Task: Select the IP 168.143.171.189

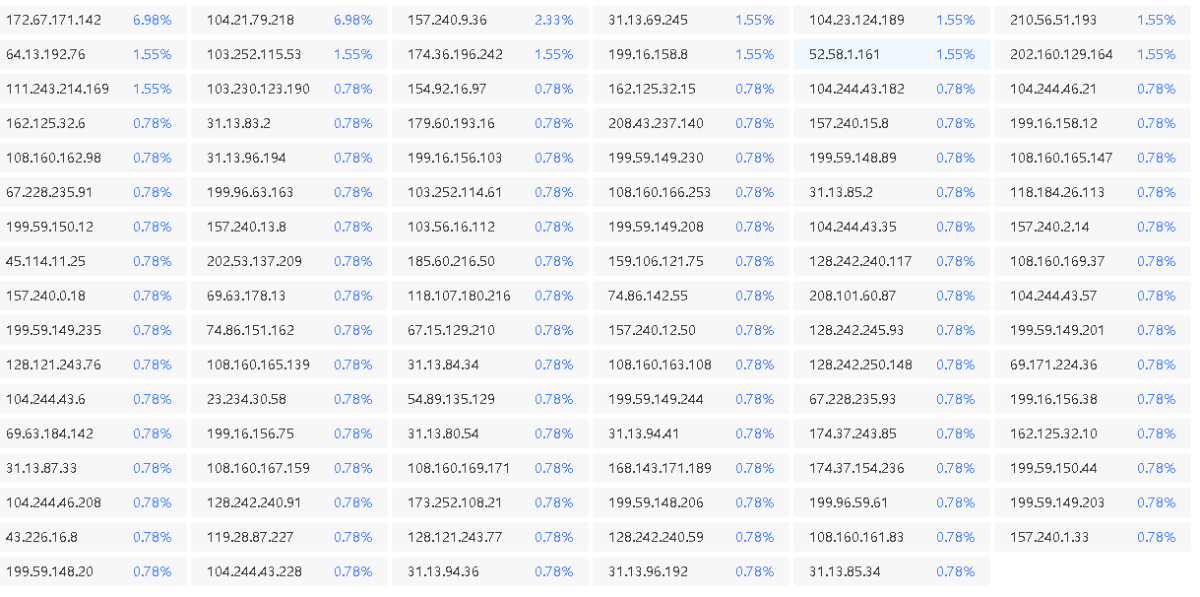Action: click(x=660, y=468)
